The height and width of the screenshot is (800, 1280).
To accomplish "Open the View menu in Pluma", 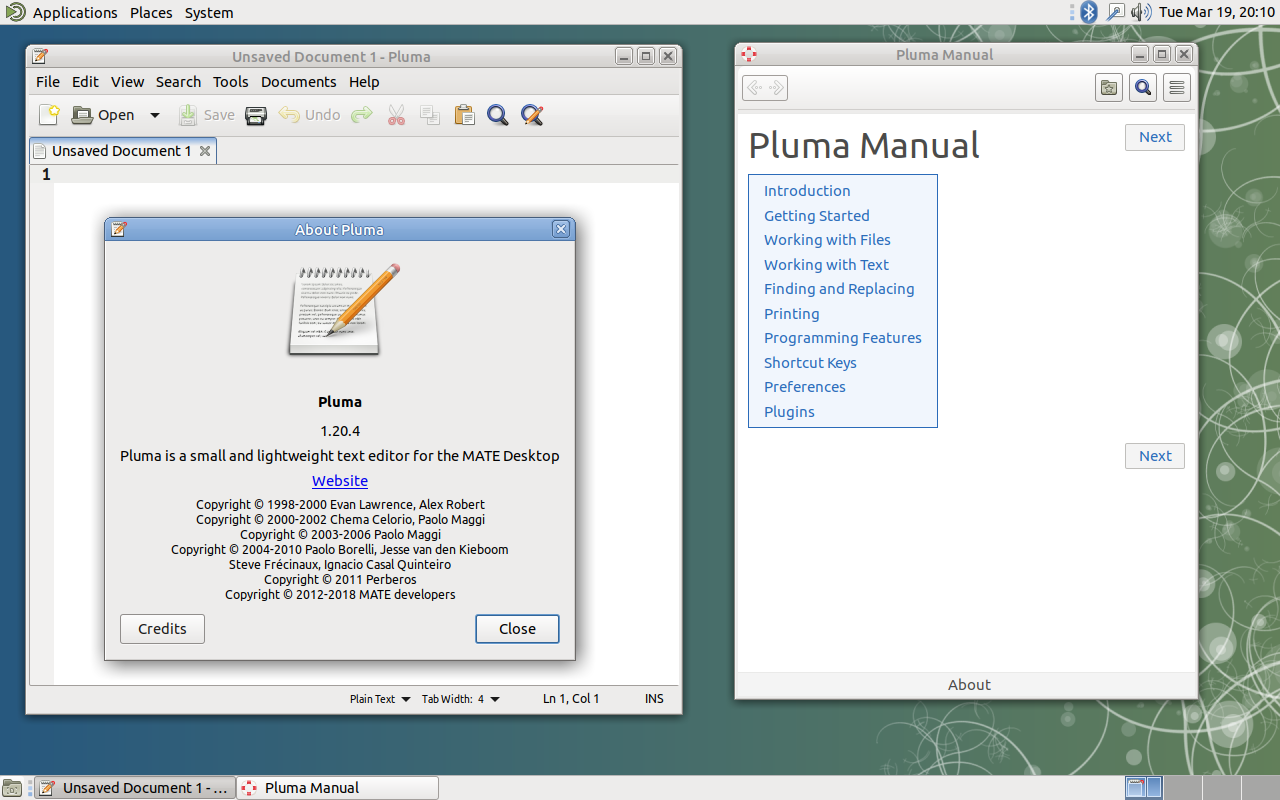I will pyautogui.click(x=127, y=82).
